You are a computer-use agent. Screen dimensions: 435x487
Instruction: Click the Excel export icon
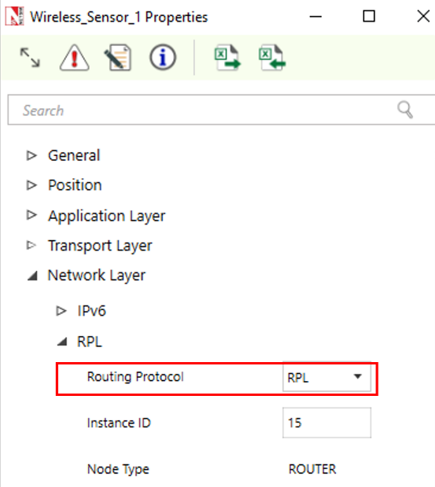[227, 58]
